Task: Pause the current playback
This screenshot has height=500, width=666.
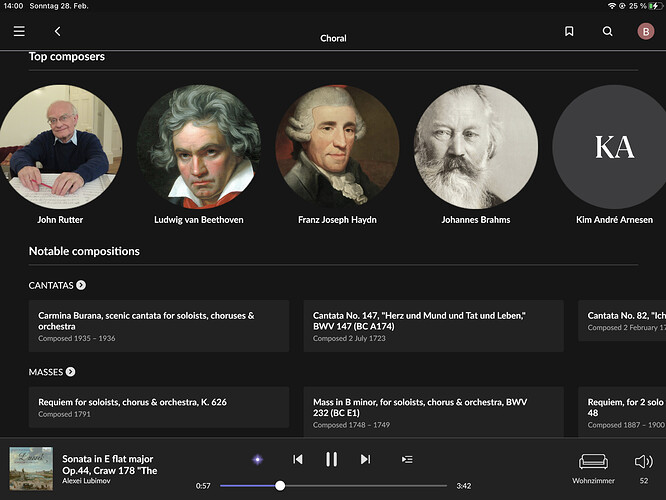Action: point(331,459)
